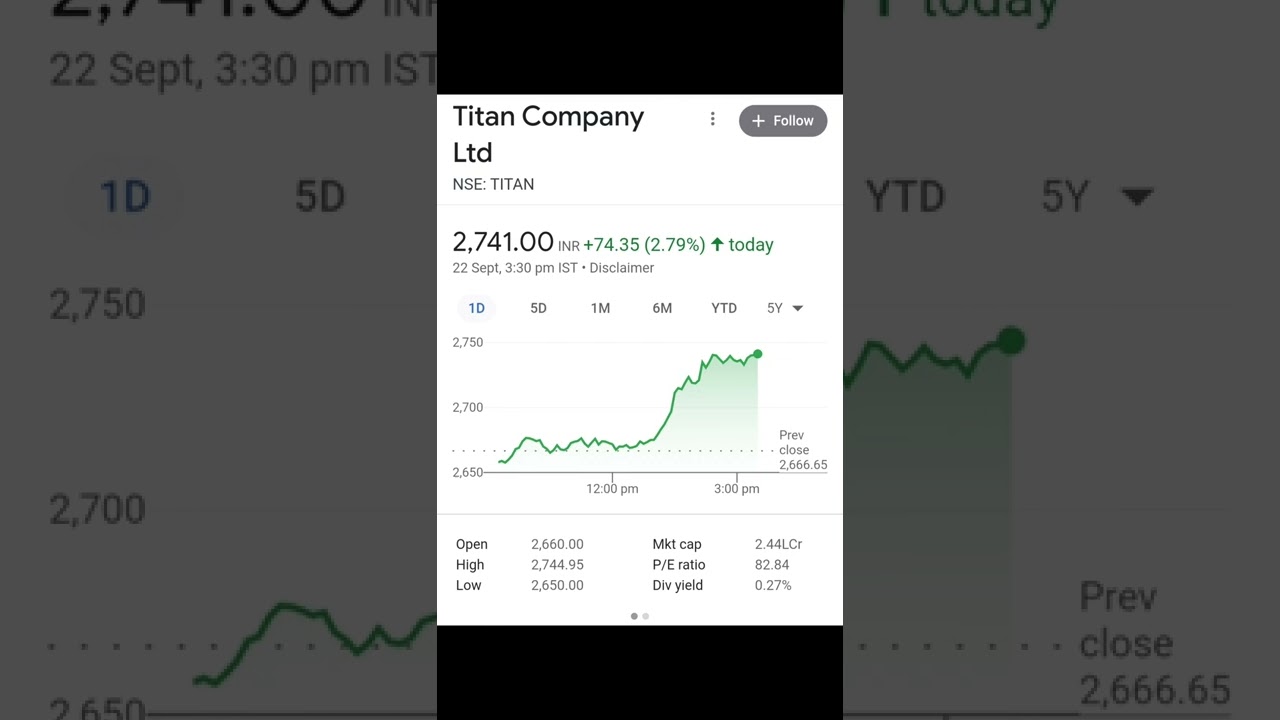Image resolution: width=1280 pixels, height=720 pixels.
Task: Expand the 5Y range dropdown arrow
Action: point(798,308)
